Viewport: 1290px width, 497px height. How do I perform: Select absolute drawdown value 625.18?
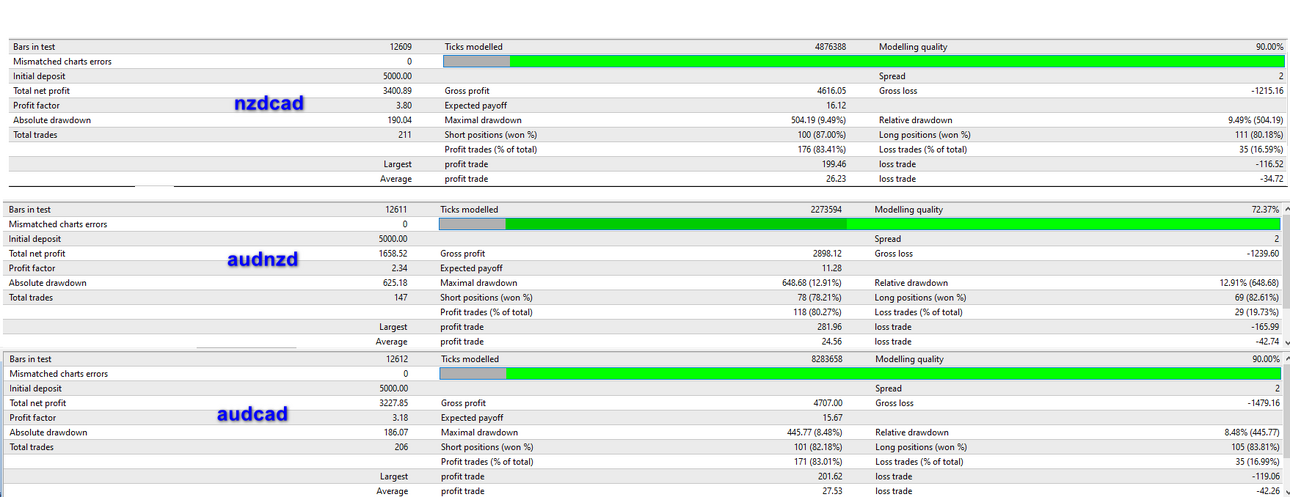pyautogui.click(x=395, y=283)
